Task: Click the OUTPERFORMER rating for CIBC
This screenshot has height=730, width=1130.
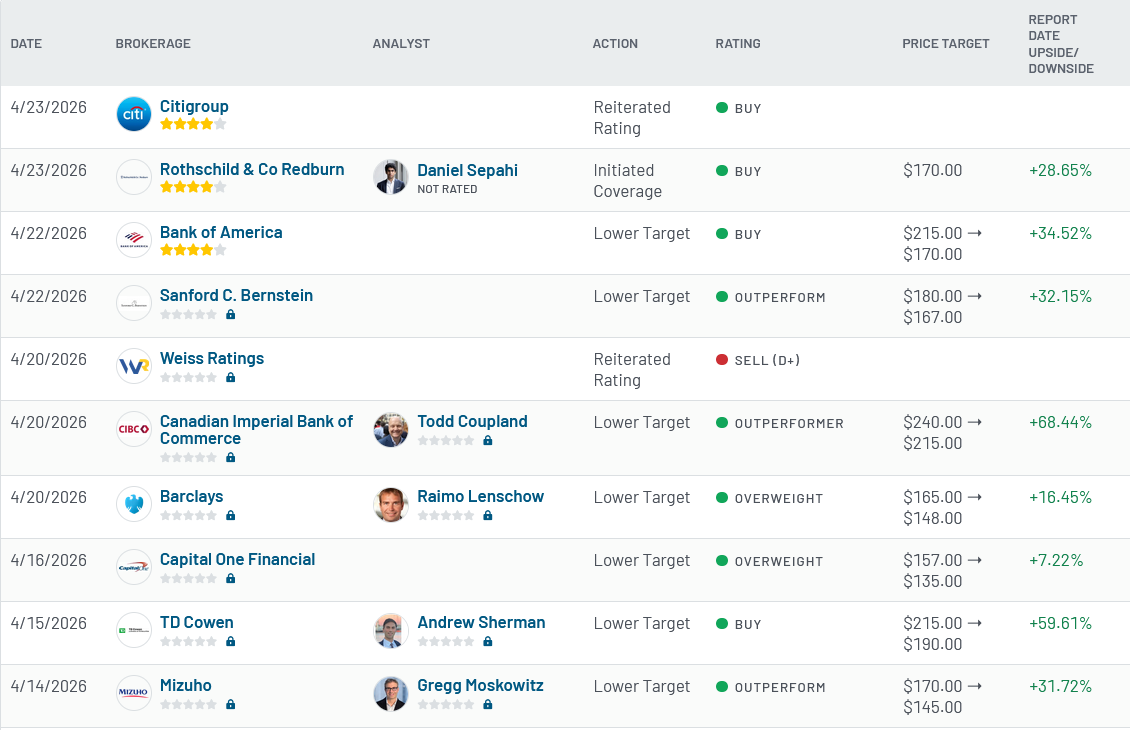Action: (789, 424)
